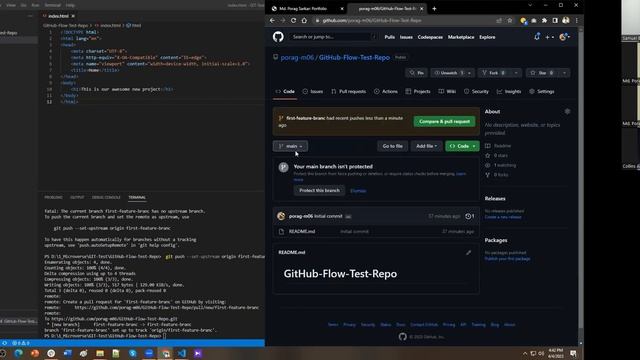Screen dimensions: 640x360
Task: Open the repository Settings tab
Action: click(542, 91)
